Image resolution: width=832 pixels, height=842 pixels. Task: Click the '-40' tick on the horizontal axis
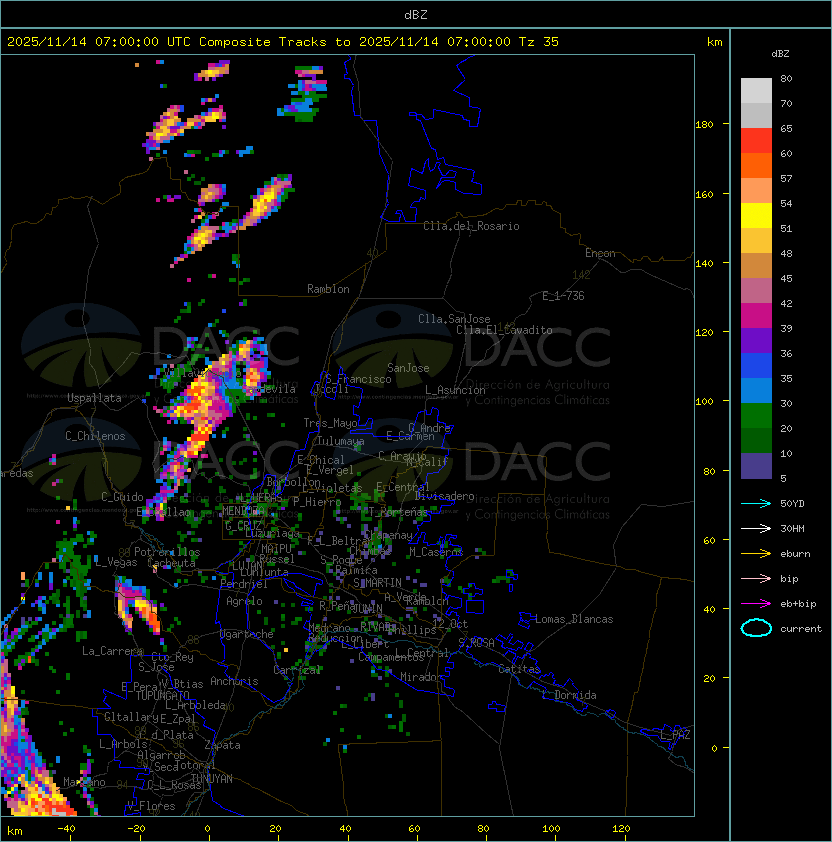[66, 829]
